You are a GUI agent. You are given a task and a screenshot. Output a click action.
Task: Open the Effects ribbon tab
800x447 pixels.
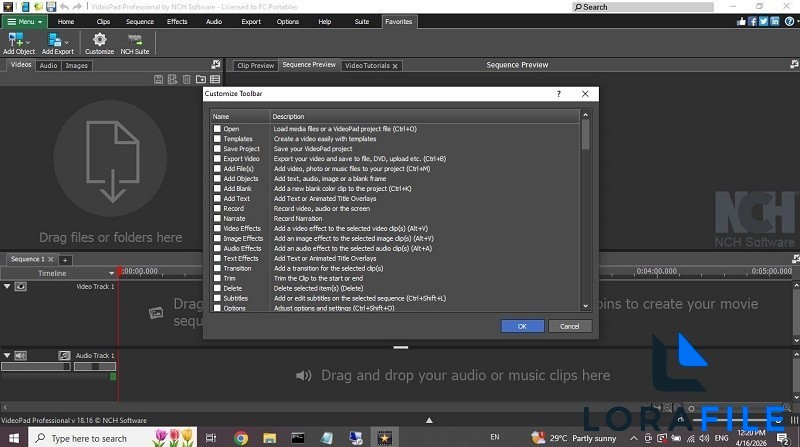pos(177,21)
